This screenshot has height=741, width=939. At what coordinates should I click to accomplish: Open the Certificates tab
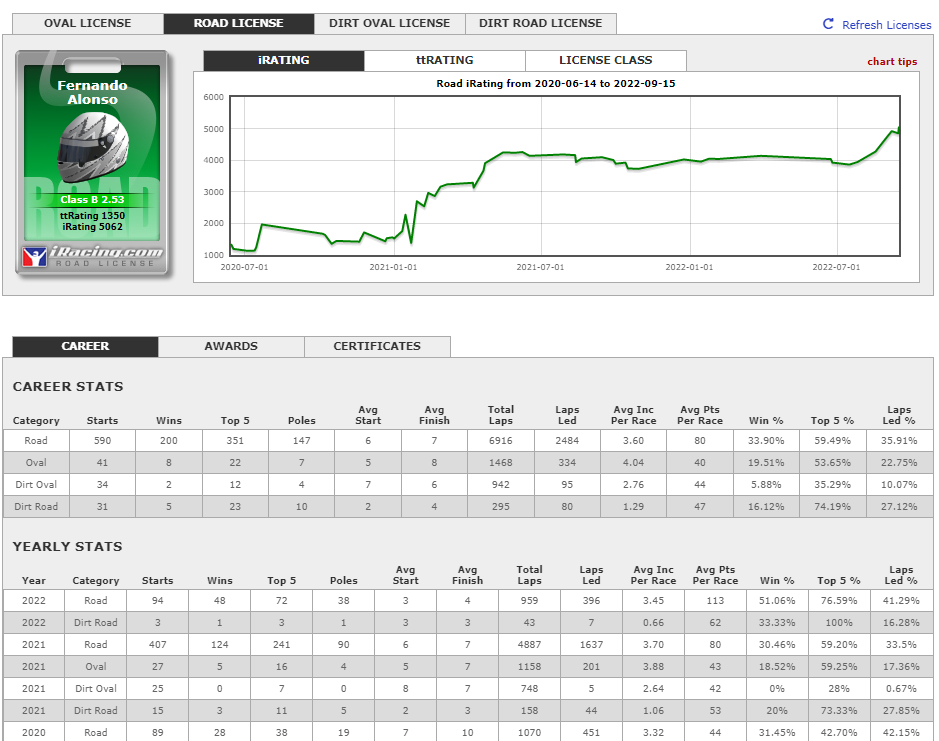377,346
